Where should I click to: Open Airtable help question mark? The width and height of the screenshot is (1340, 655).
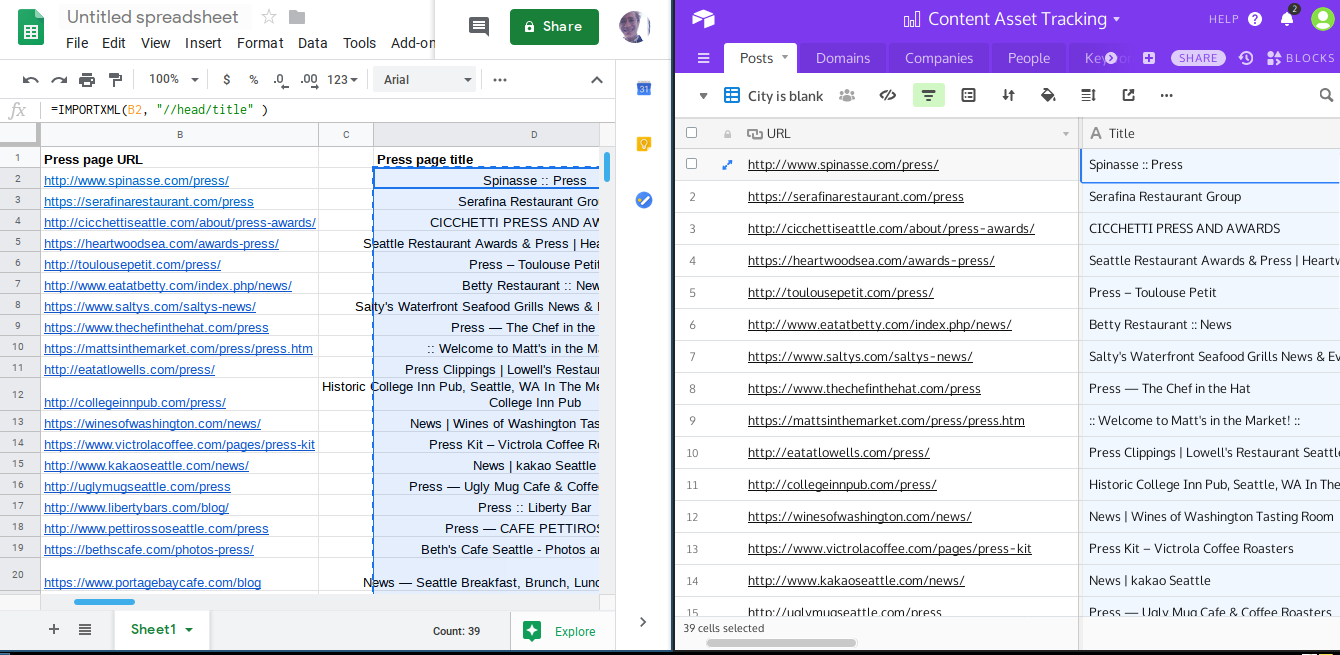pos(1255,19)
